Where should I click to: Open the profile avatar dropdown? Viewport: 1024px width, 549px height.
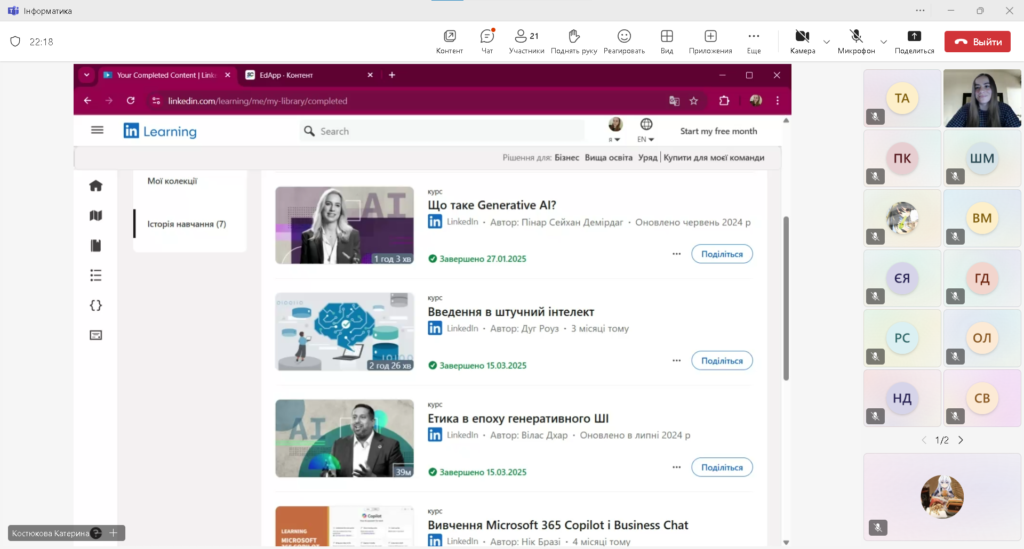(x=615, y=129)
